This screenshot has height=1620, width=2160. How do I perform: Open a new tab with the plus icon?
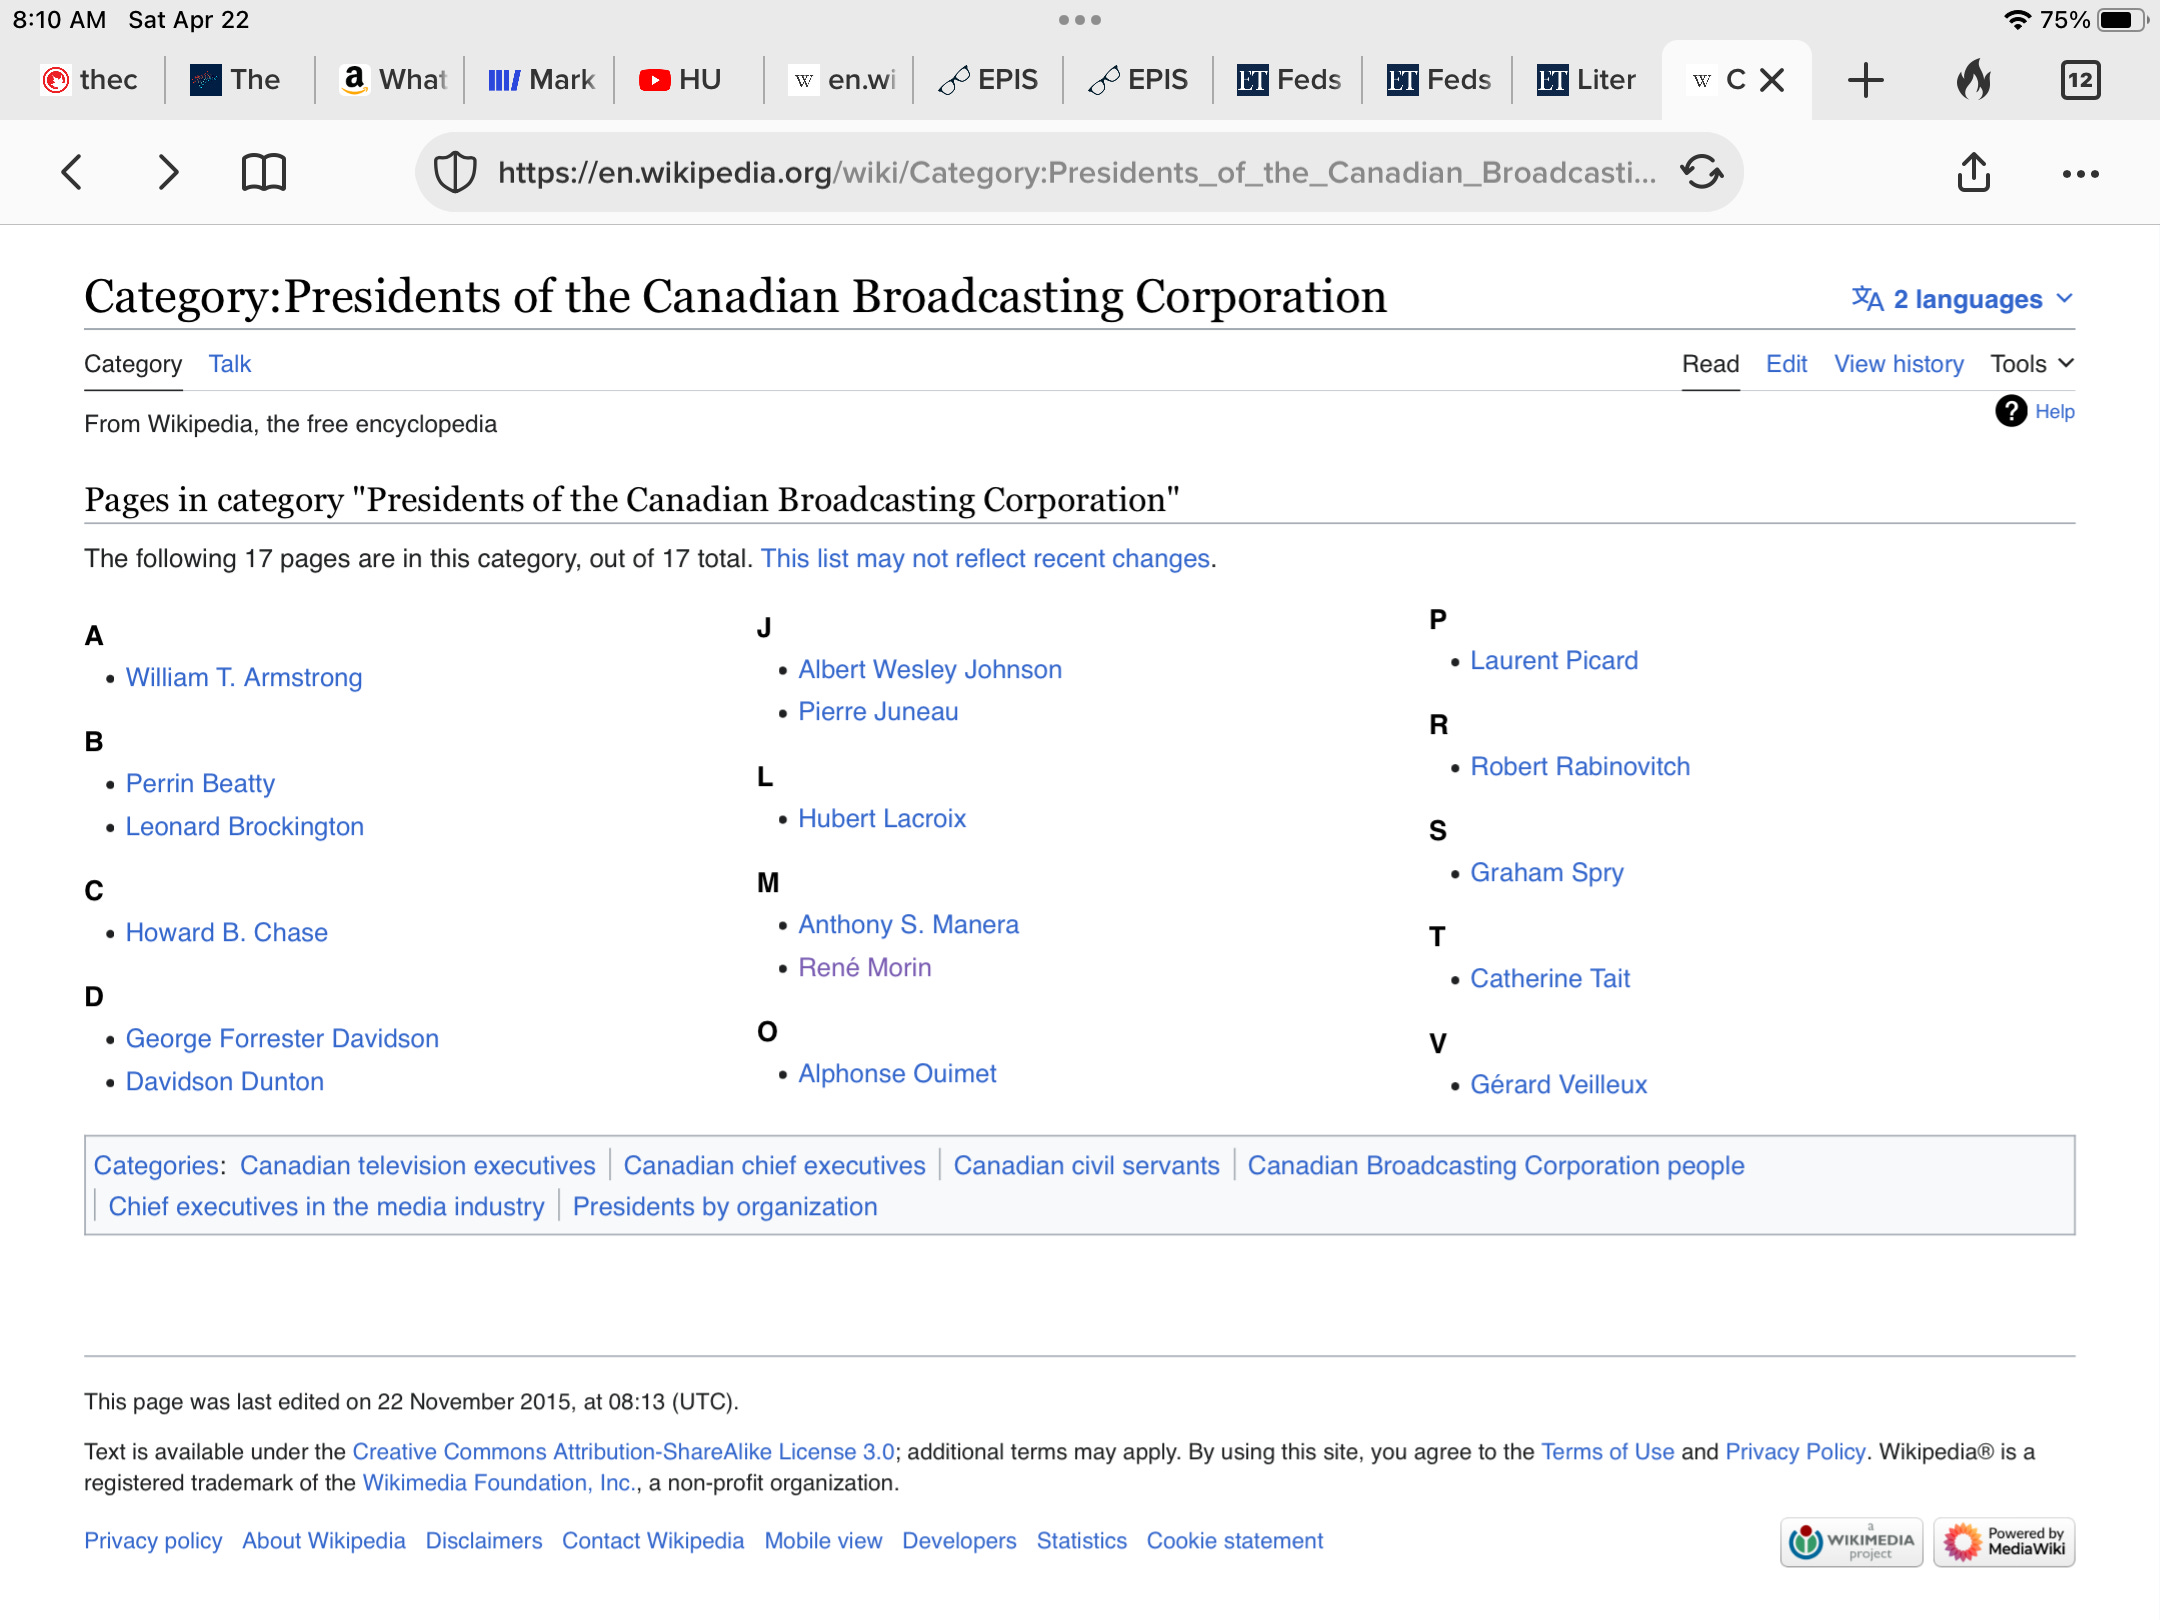pyautogui.click(x=1866, y=80)
